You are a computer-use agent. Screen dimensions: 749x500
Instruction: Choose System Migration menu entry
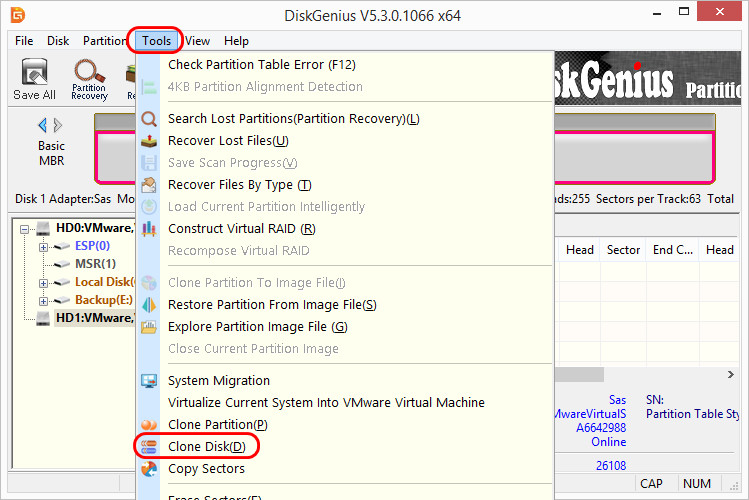coord(219,381)
